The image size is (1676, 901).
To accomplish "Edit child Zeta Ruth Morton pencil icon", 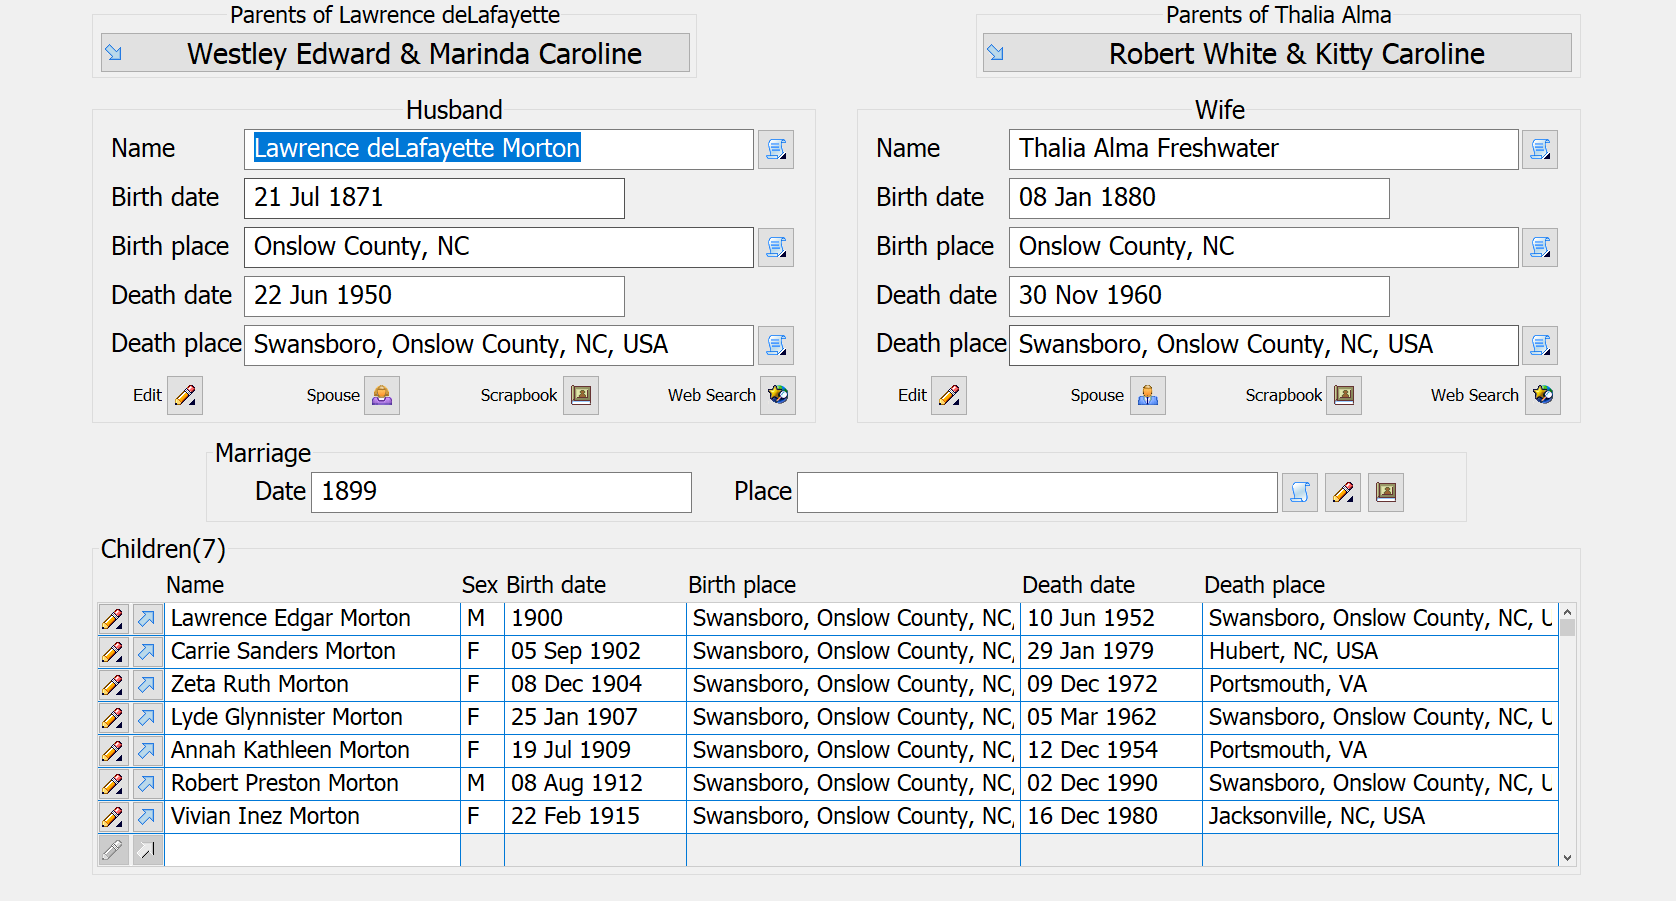I will [x=113, y=685].
